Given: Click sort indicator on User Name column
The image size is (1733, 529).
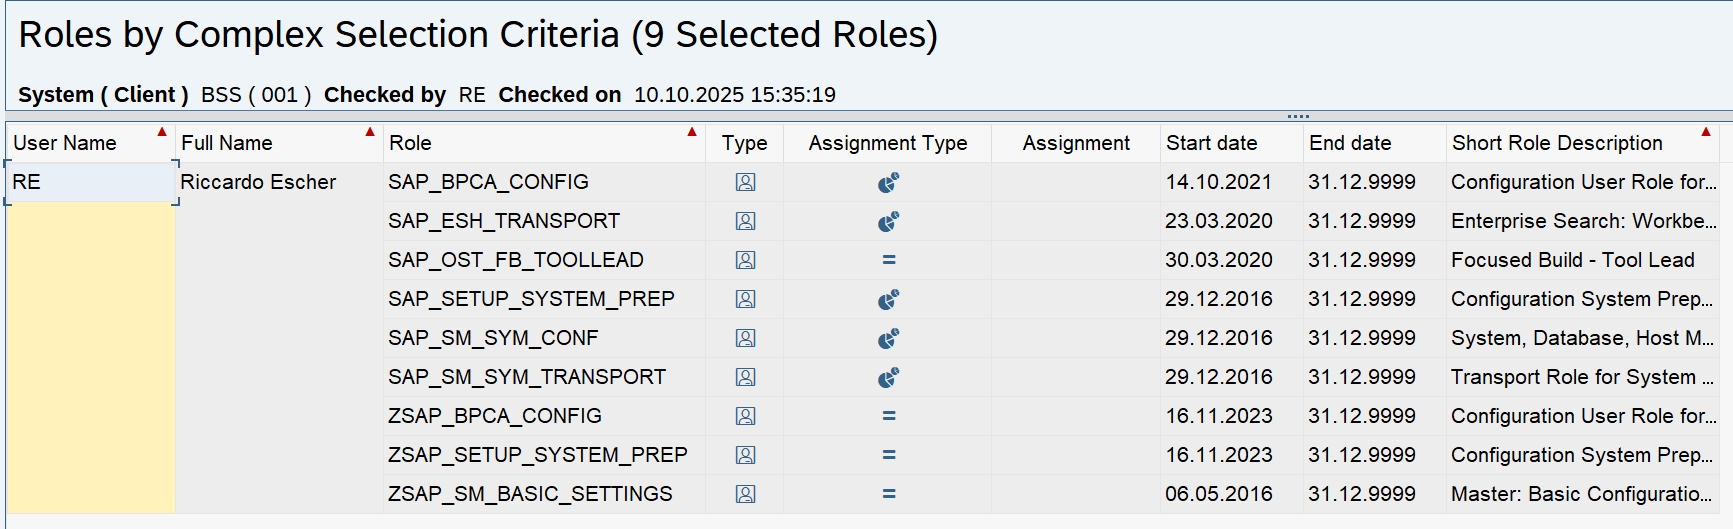Looking at the screenshot, I should coord(162,132).
